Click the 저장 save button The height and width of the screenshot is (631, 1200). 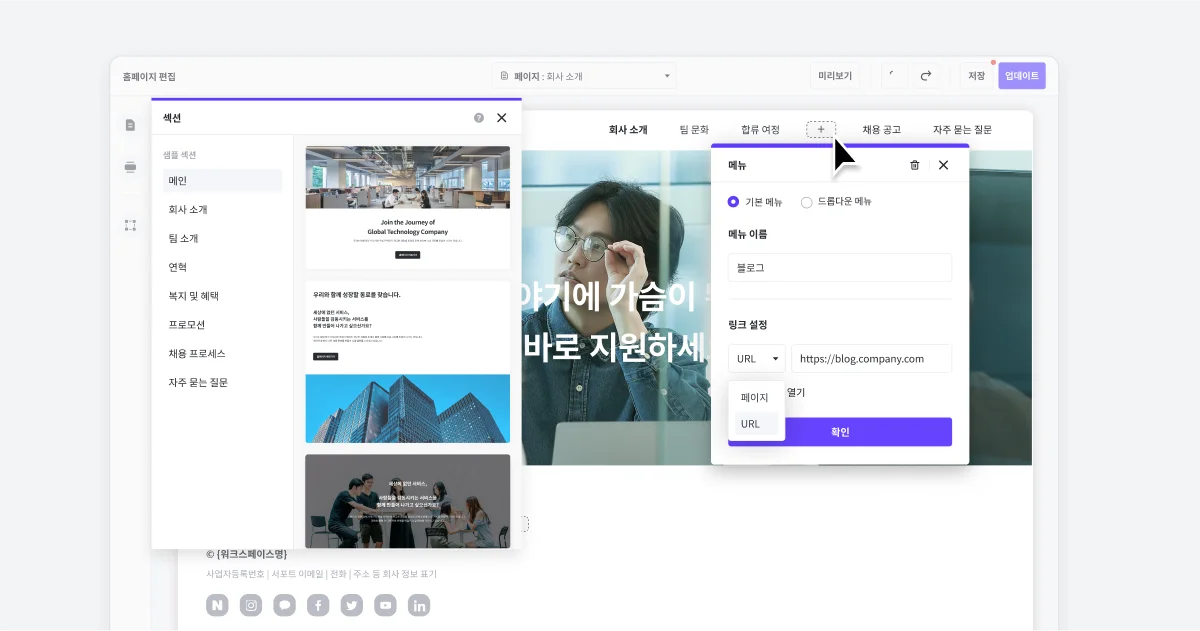(x=977, y=76)
